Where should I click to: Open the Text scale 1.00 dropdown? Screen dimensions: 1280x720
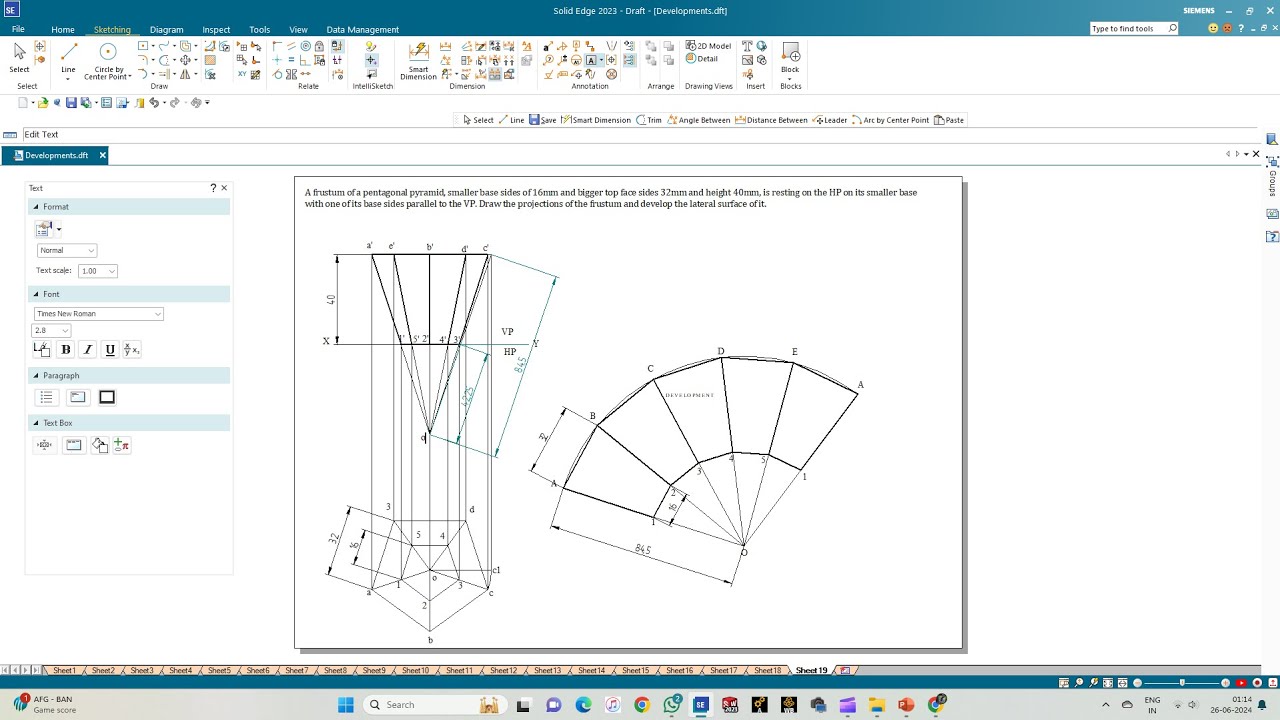[98, 271]
